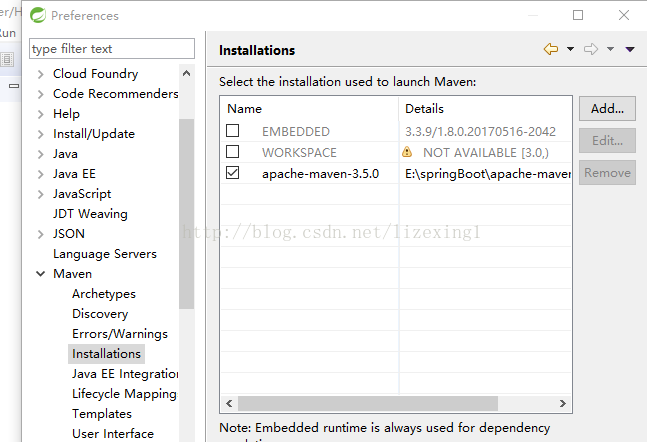Maximize the Preferences dialog
The height and width of the screenshot is (442, 647).
578,15
